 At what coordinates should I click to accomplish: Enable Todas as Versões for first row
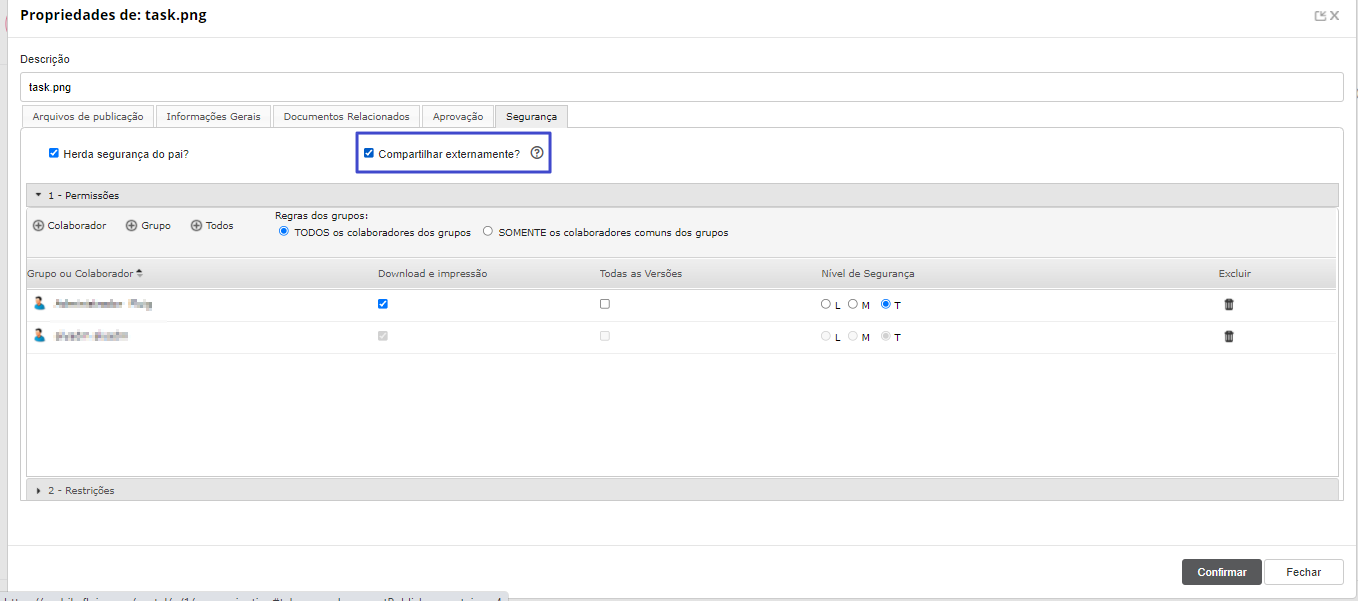pos(605,304)
